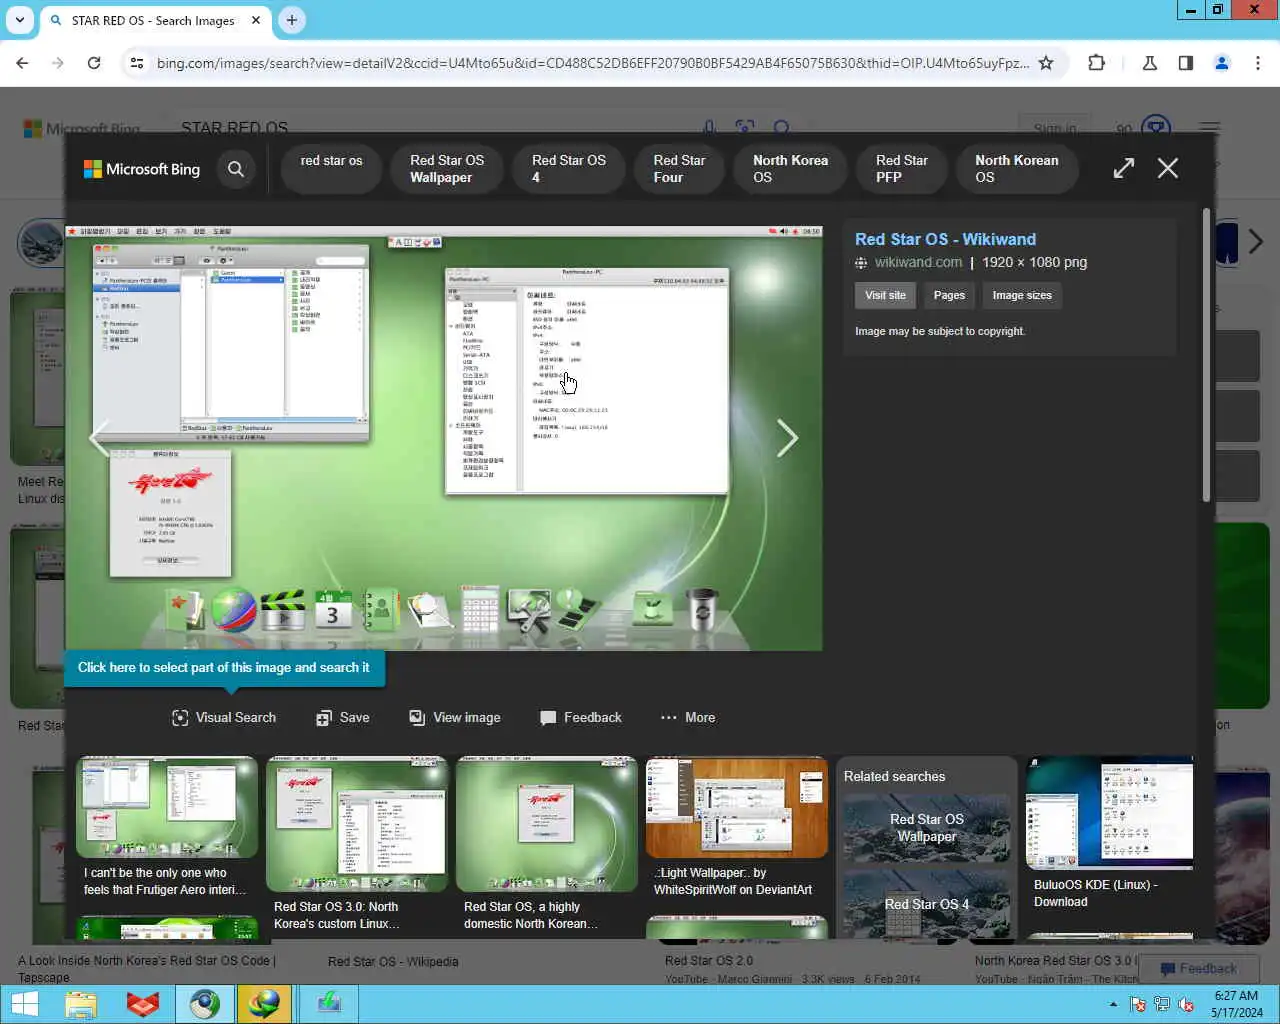Select the 'North Korea OS' chip

tap(790, 168)
